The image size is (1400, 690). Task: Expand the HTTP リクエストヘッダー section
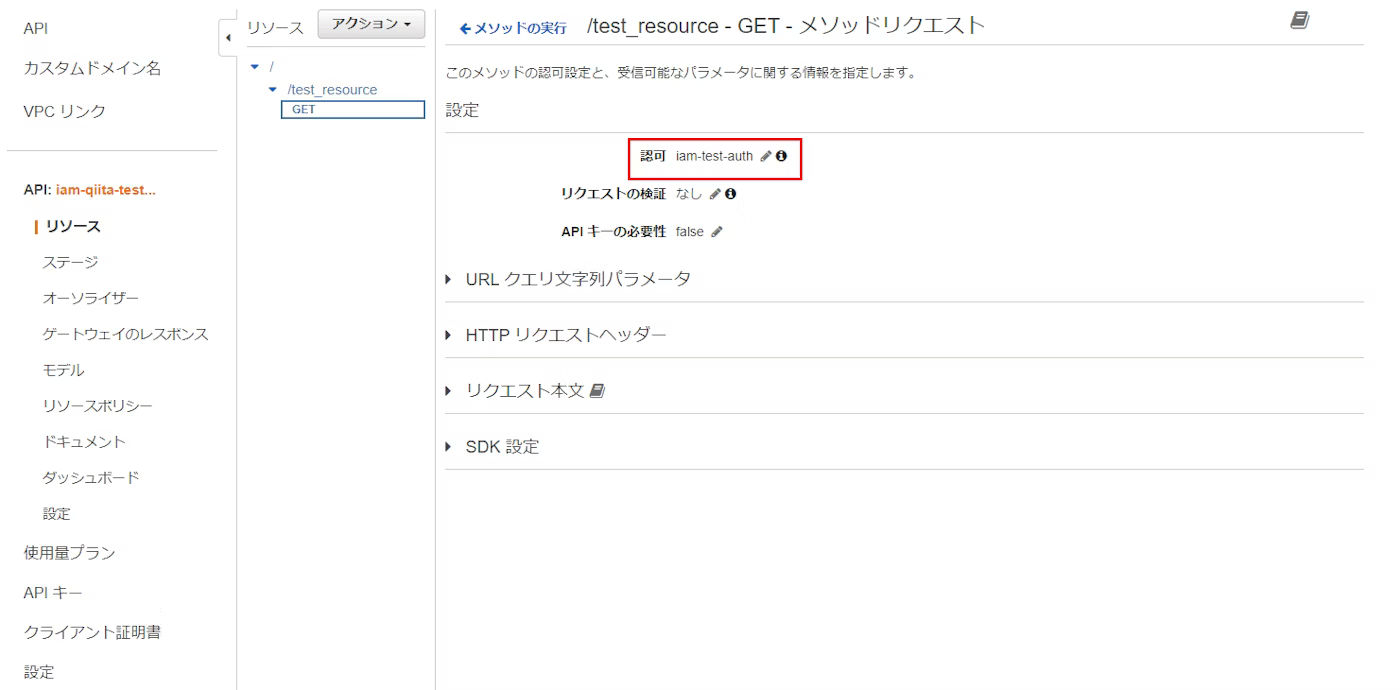point(565,335)
